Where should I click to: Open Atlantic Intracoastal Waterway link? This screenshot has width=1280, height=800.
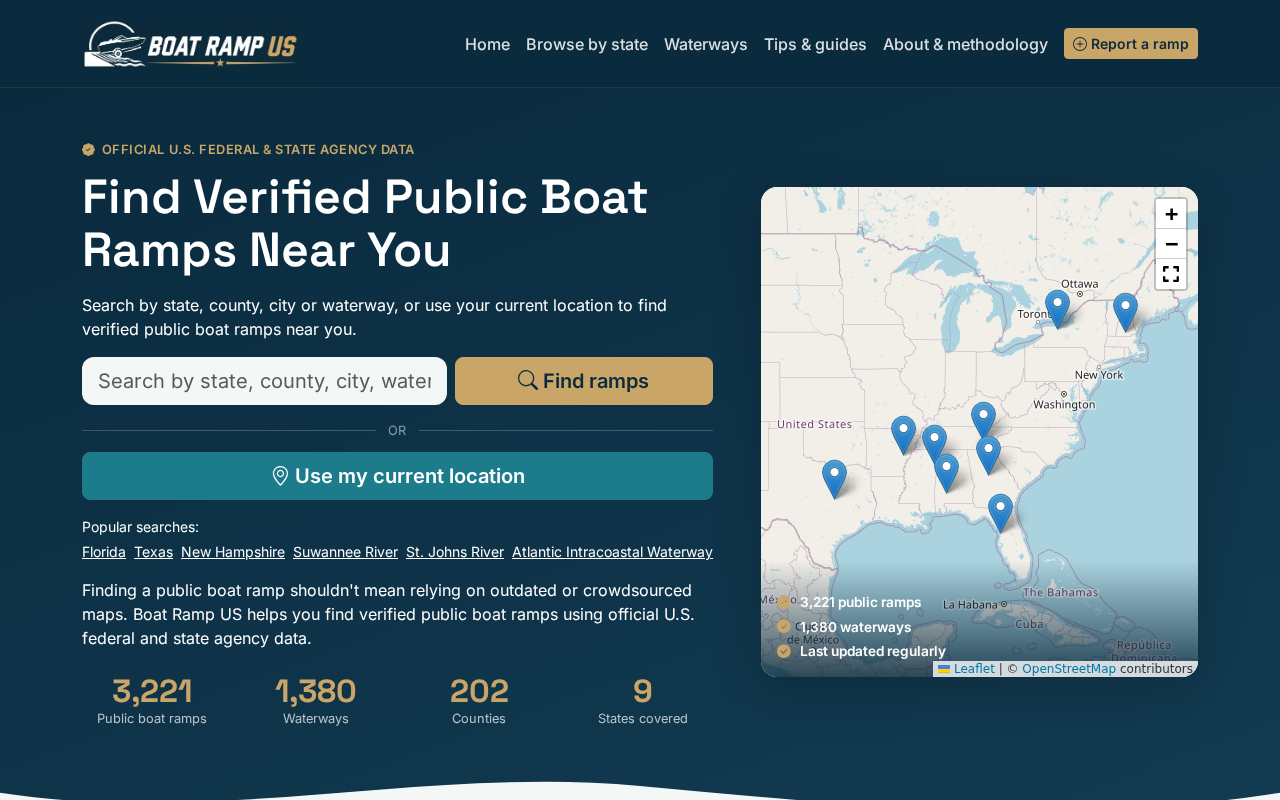612,552
